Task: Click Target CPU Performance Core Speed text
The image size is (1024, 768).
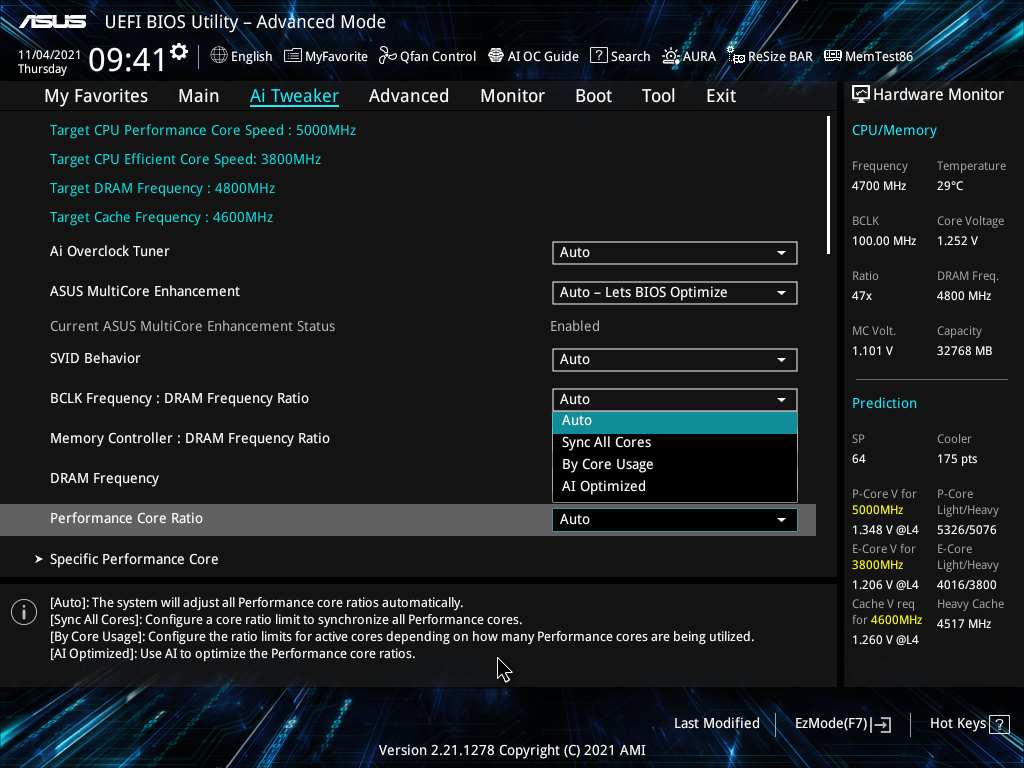Action: tap(202, 131)
